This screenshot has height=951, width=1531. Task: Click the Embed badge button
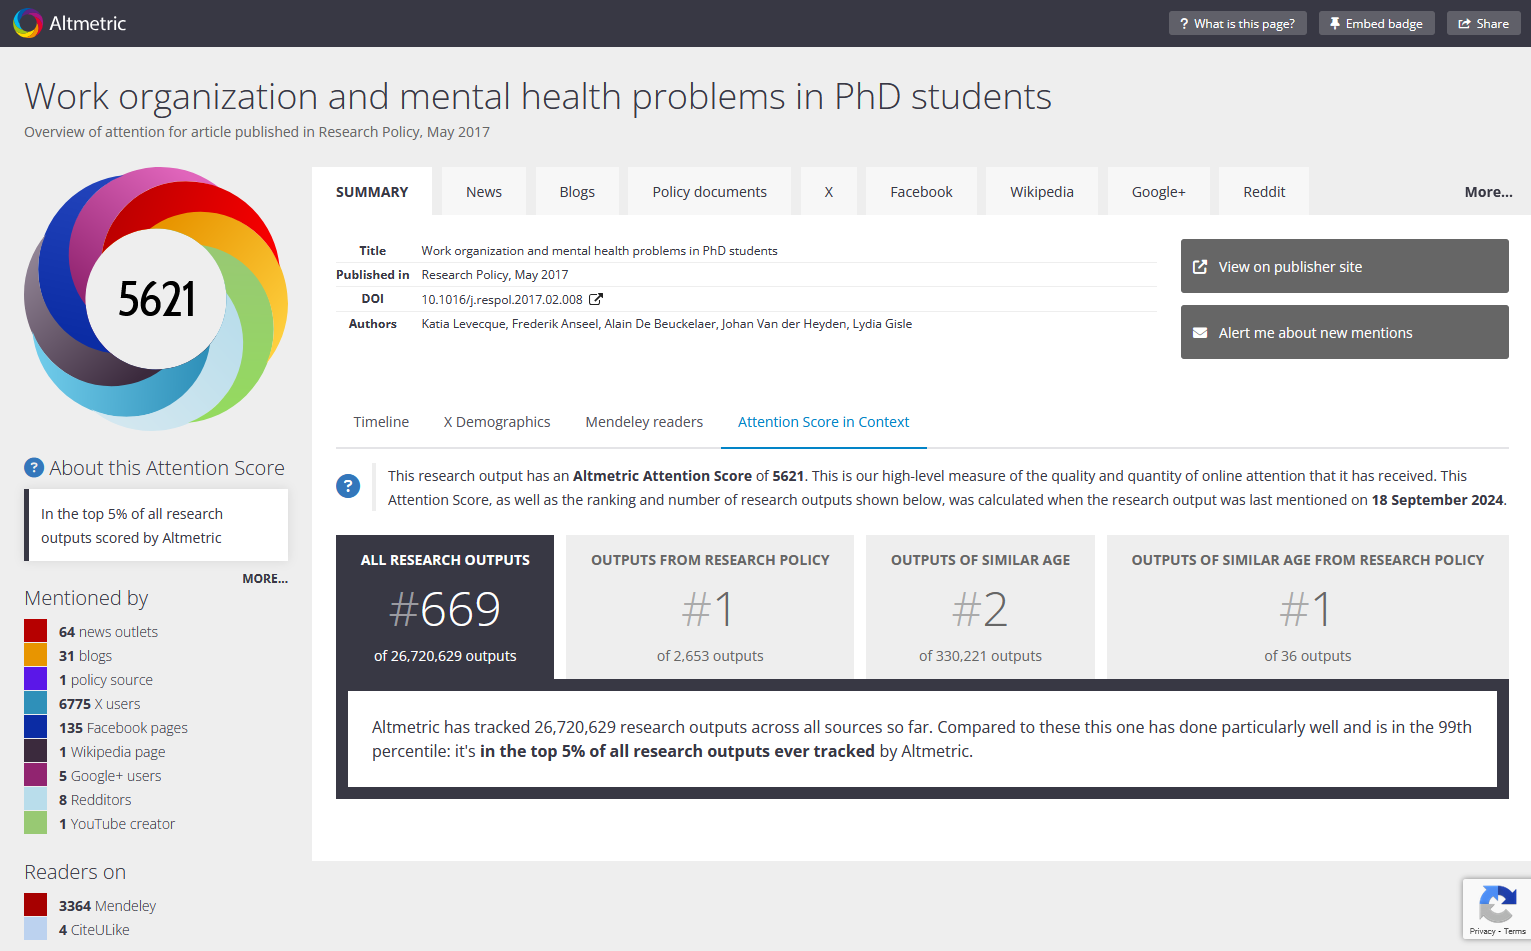(x=1376, y=23)
